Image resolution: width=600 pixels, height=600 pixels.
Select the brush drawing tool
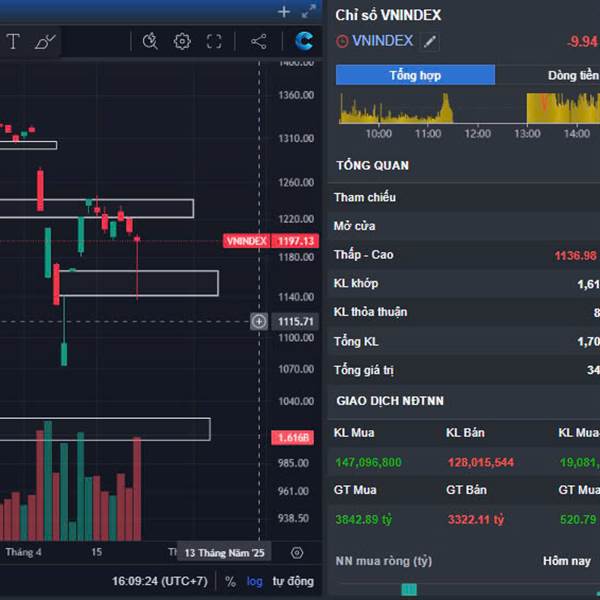pyautogui.click(x=45, y=41)
